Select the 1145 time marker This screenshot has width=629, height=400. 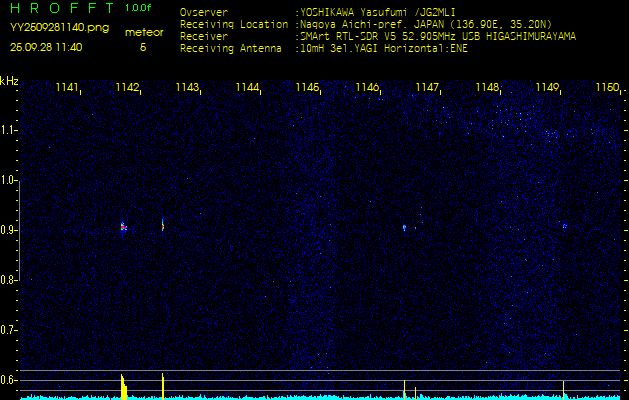coord(307,88)
